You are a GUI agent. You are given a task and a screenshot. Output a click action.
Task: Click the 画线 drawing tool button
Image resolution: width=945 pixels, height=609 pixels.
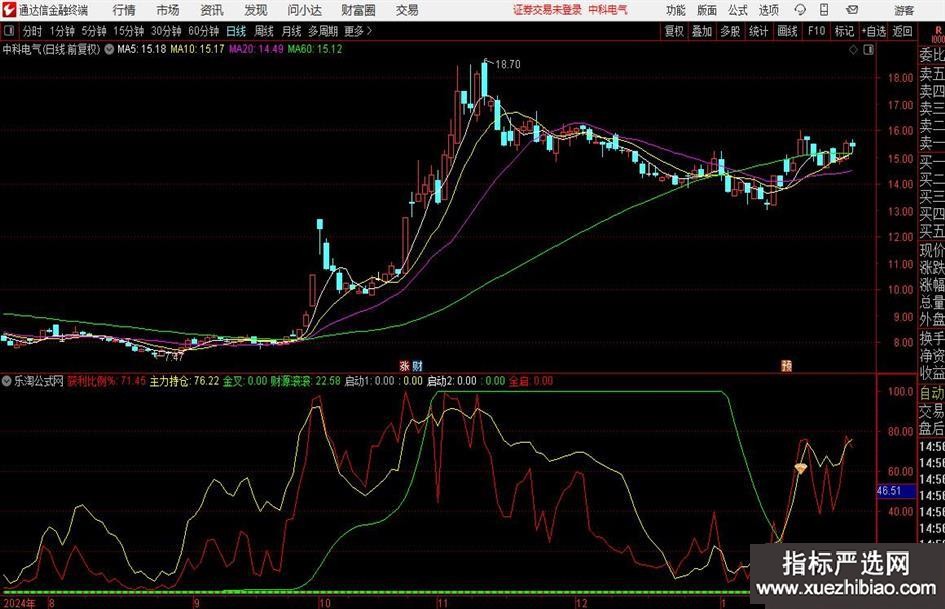787,31
